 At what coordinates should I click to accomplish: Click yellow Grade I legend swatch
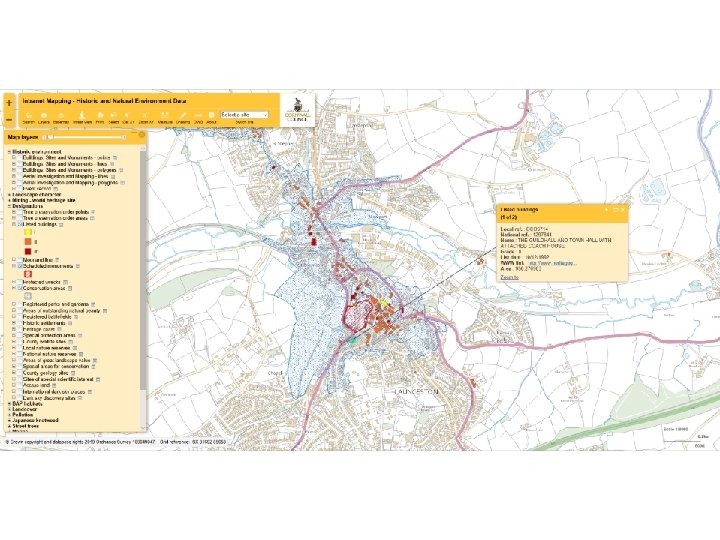click(x=28, y=233)
